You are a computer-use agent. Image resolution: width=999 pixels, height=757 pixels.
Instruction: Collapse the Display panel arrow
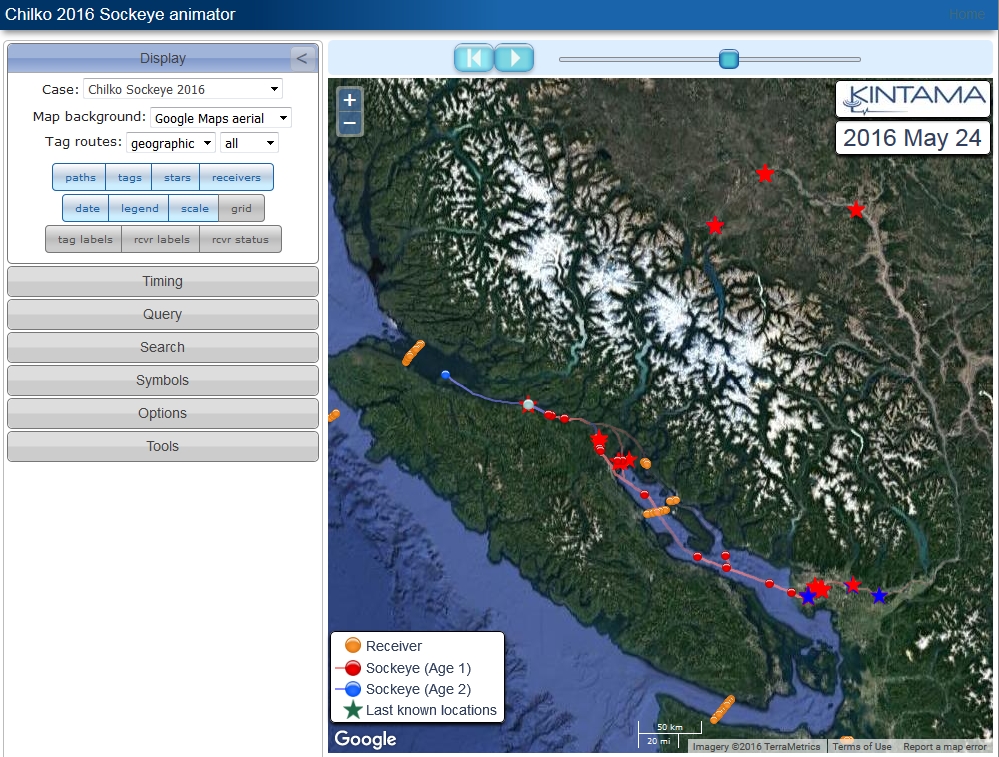(302, 58)
